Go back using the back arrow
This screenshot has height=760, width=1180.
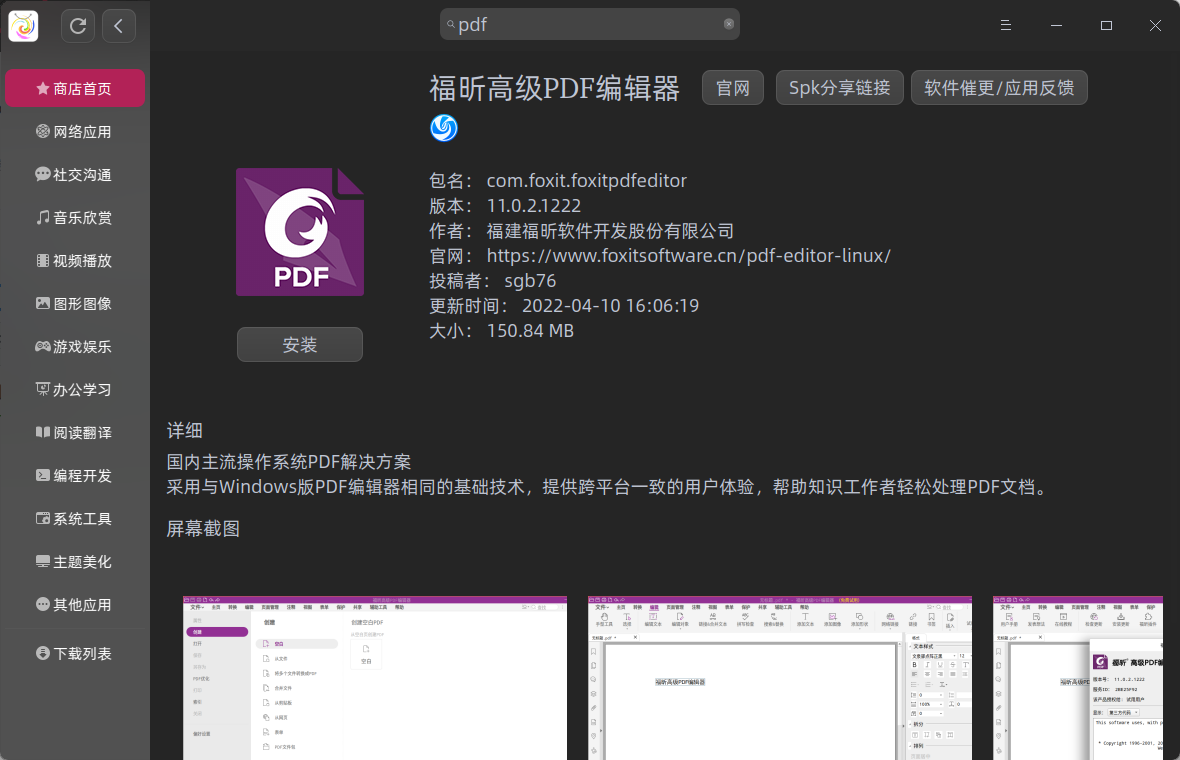pyautogui.click(x=118, y=25)
